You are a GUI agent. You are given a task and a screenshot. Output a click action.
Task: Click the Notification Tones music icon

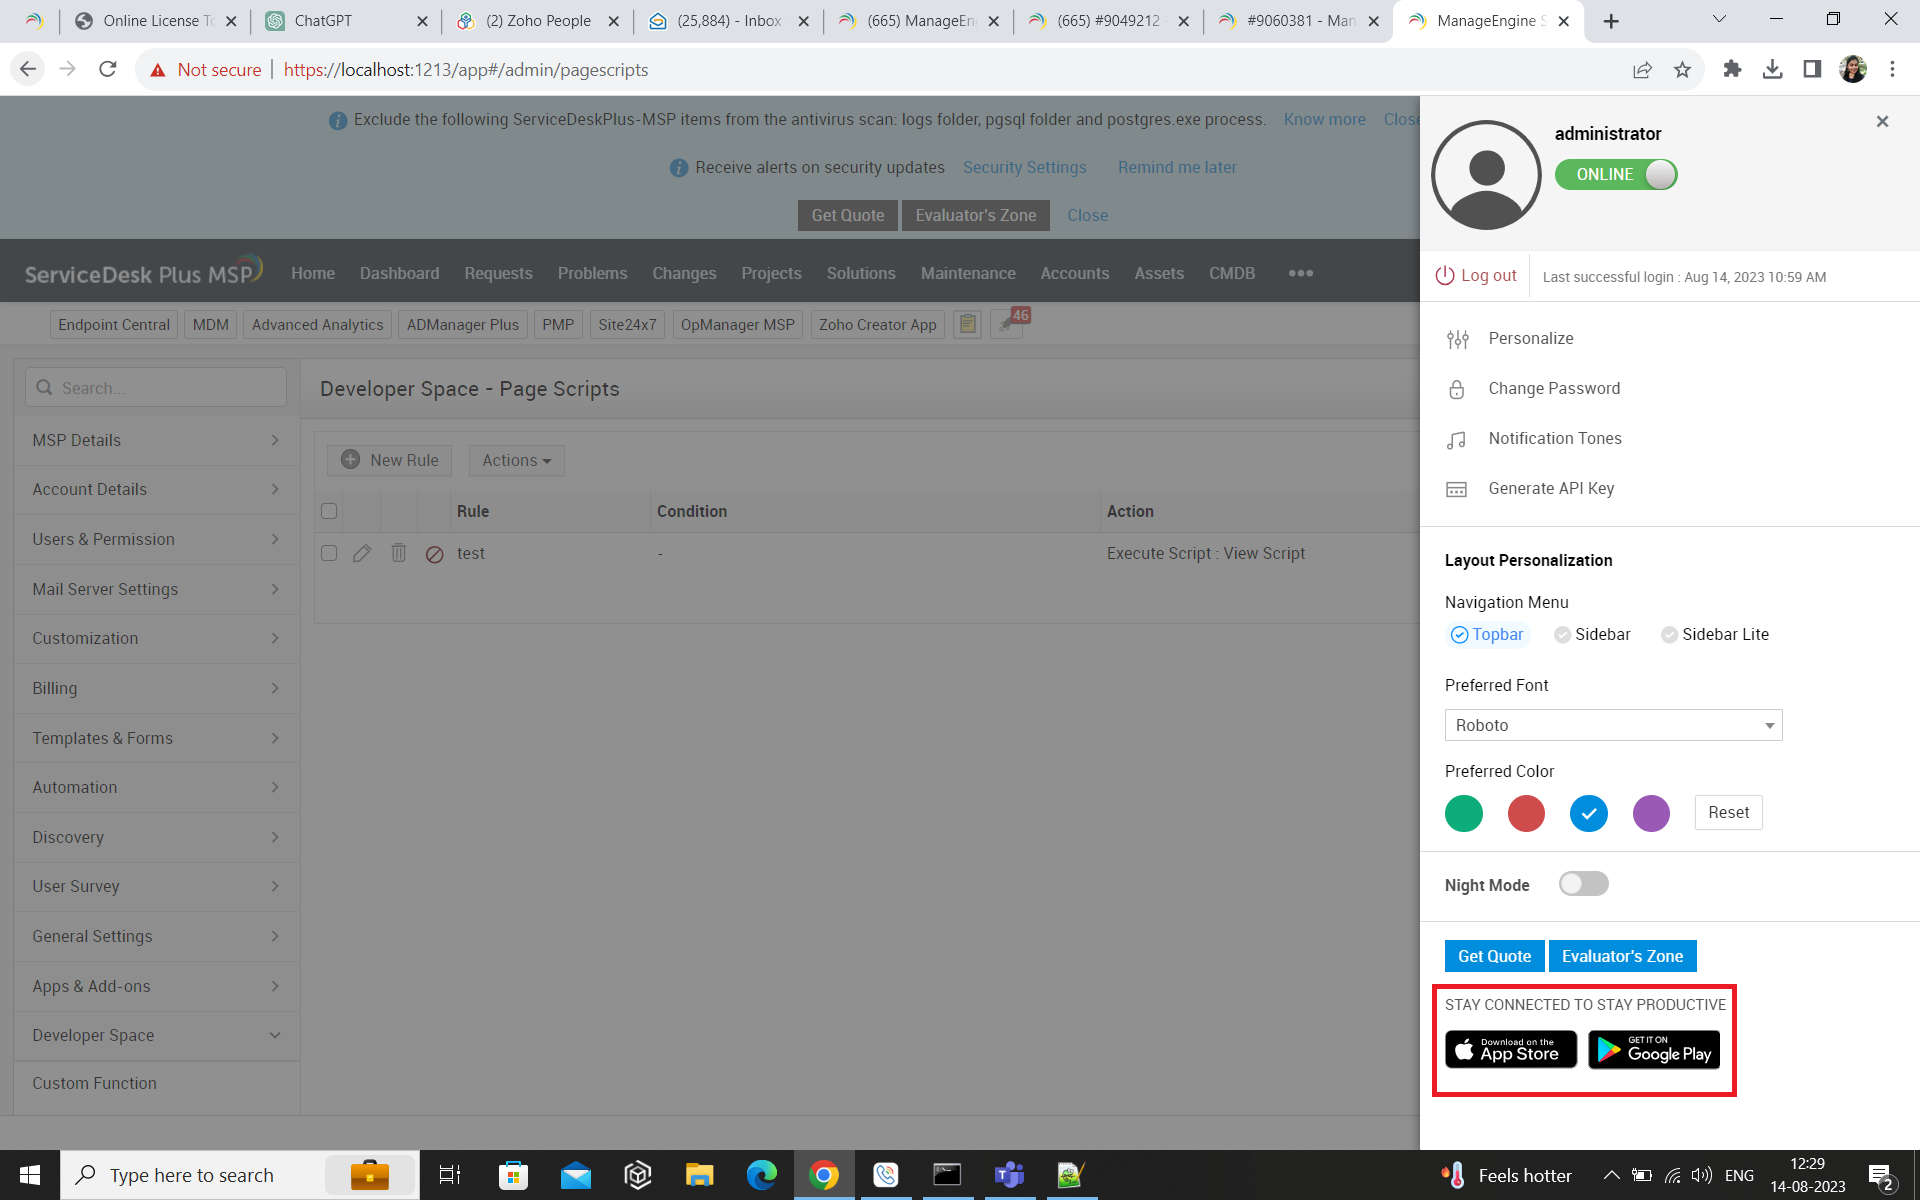coord(1457,439)
